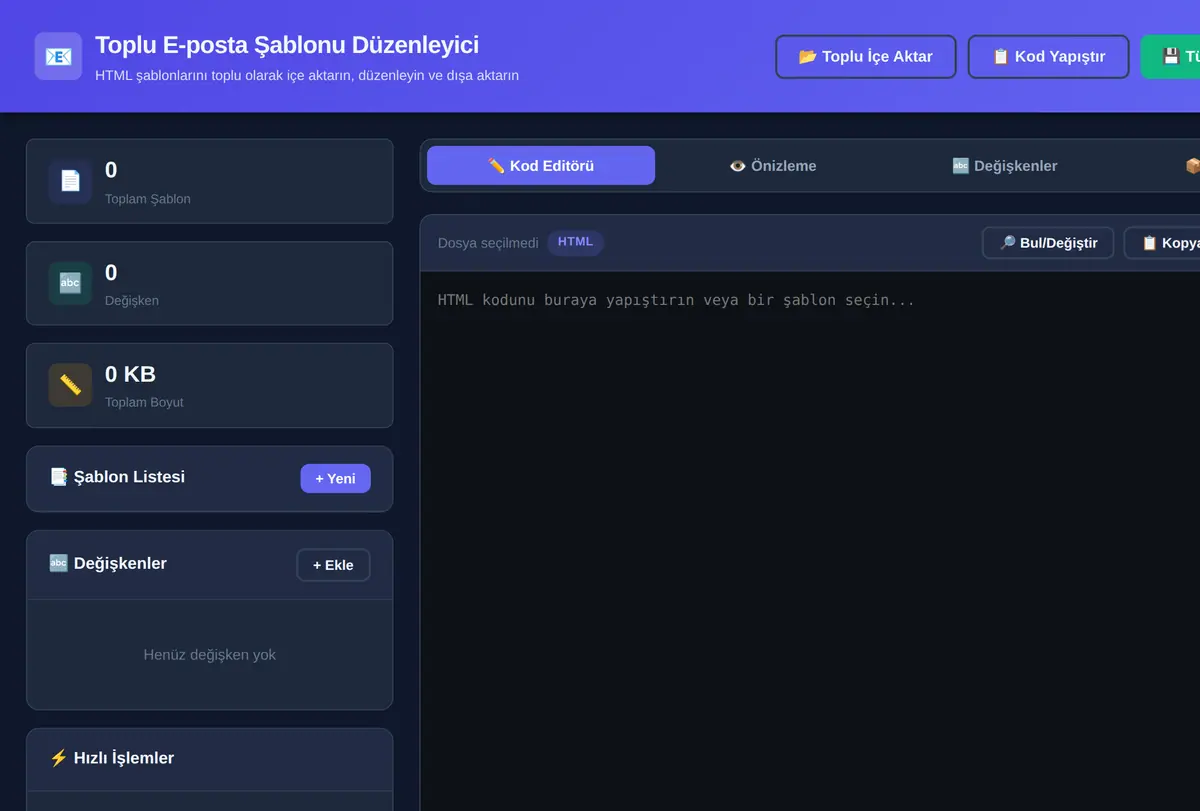Click inside the HTML code editor area
This screenshot has height=811, width=1200.
(x=810, y=540)
